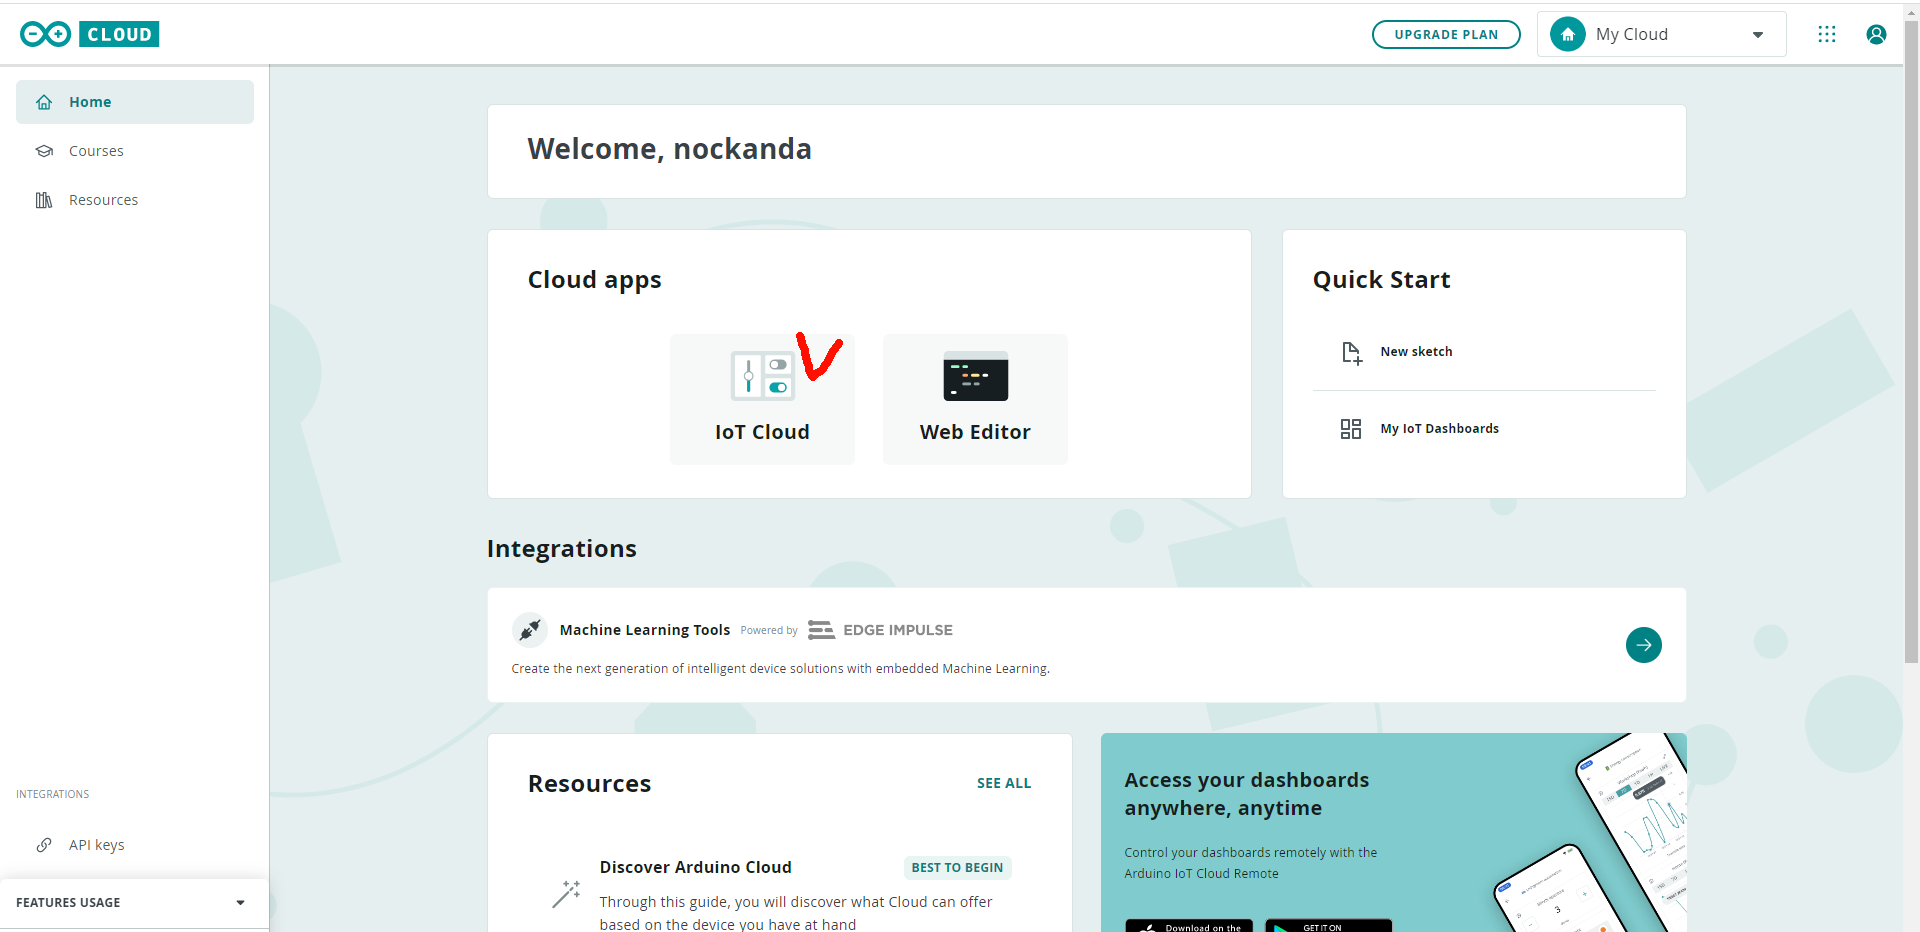The image size is (1920, 932).
Task: Click the page vertical scrollbar
Action: pyautogui.click(x=1911, y=340)
